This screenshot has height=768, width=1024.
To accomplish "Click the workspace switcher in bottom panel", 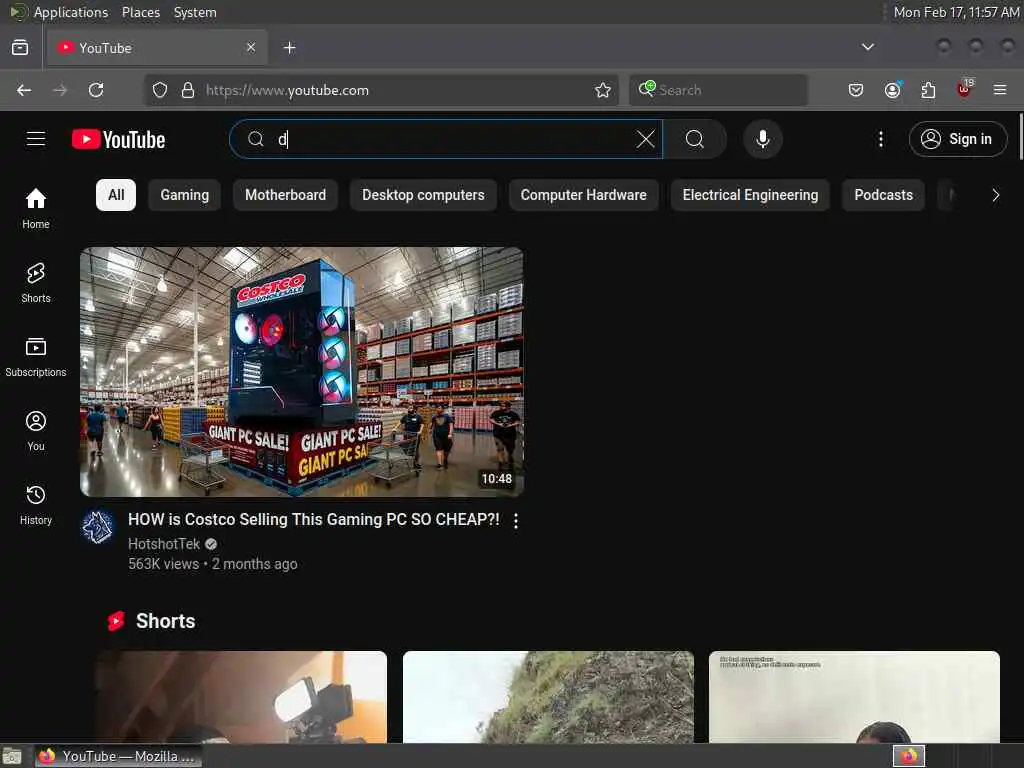I will pos(909,756).
